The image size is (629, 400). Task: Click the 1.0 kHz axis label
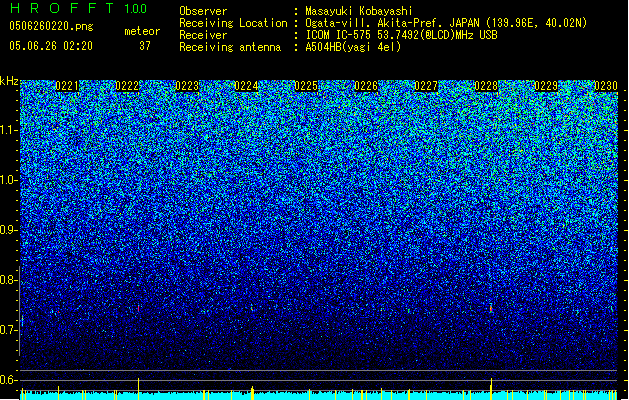(9, 180)
